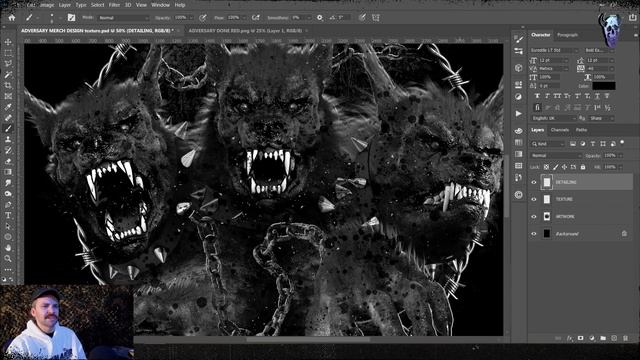This screenshot has height=360, width=640.
Task: Open the Edit Toolbar three-dots menu
Action: click(8, 269)
